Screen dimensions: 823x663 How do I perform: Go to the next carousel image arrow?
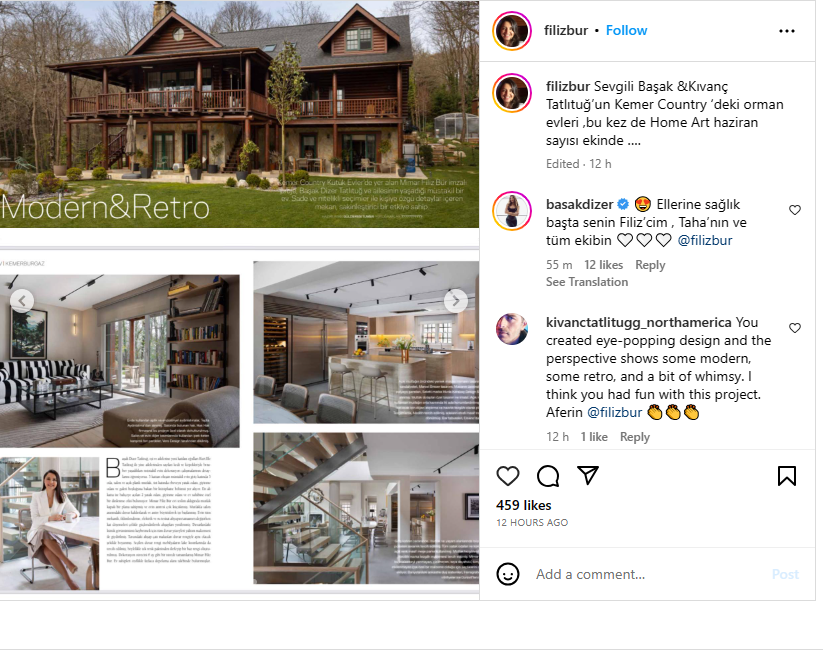(456, 301)
